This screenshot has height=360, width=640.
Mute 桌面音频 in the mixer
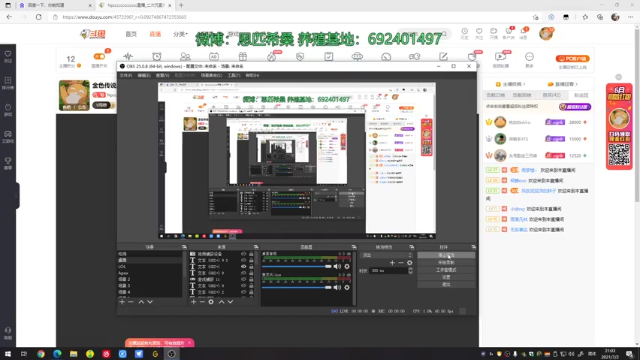[x=337, y=267]
